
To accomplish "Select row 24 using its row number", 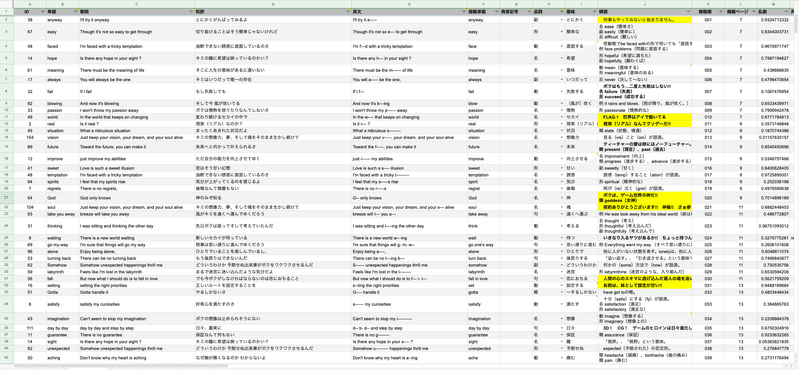I will click(7, 226).
